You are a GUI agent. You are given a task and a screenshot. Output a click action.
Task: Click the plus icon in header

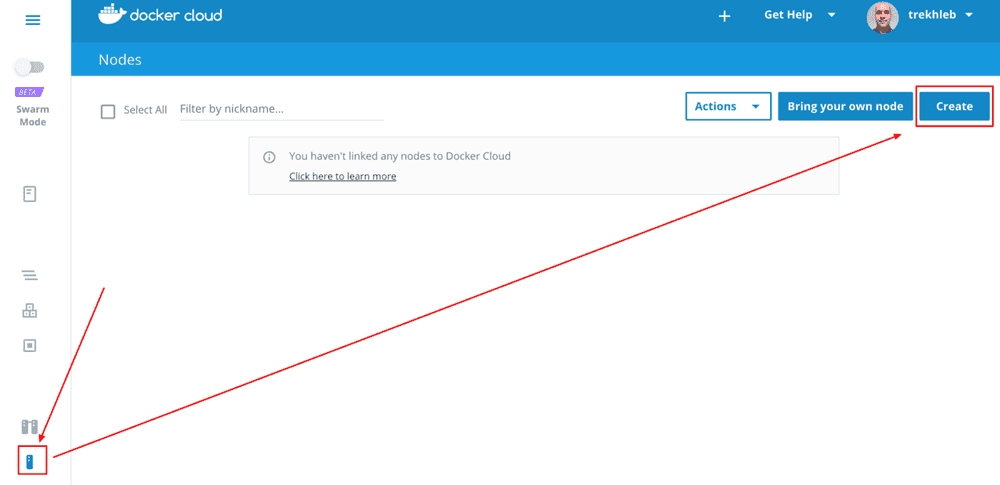(x=724, y=17)
